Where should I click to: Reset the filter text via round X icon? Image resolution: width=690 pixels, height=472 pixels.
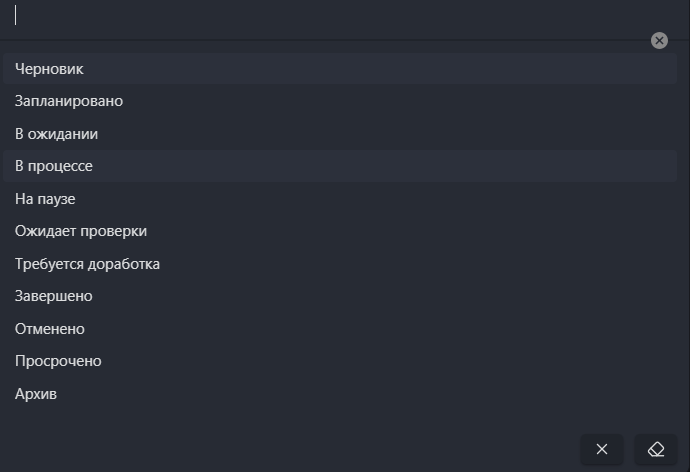659,40
